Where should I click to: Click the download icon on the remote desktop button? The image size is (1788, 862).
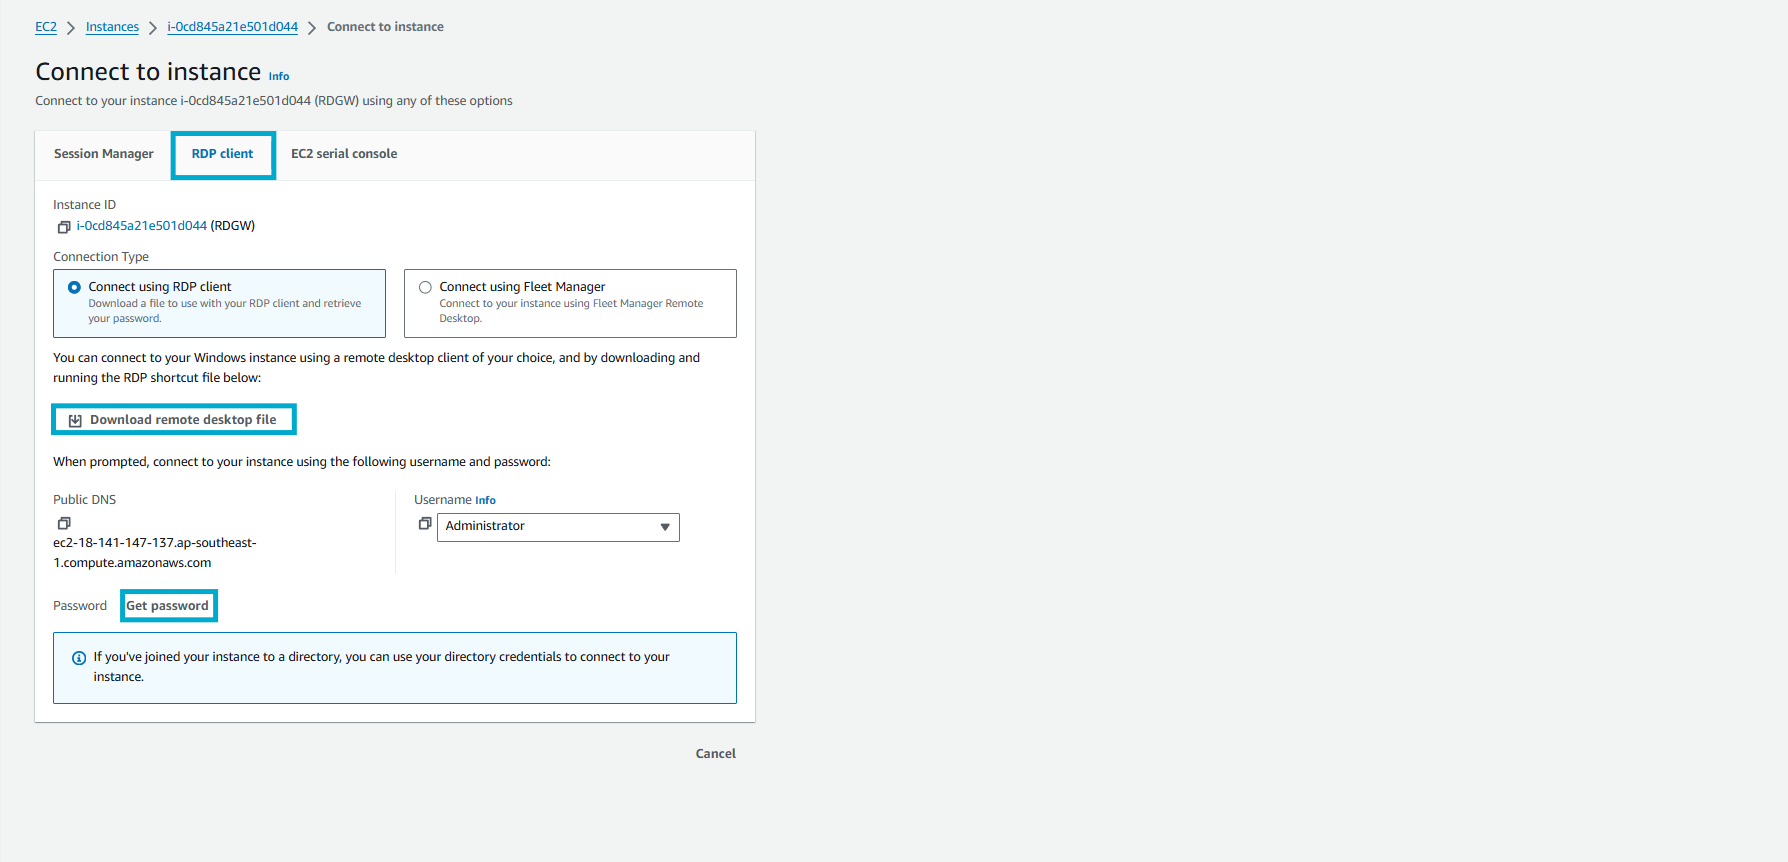75,420
